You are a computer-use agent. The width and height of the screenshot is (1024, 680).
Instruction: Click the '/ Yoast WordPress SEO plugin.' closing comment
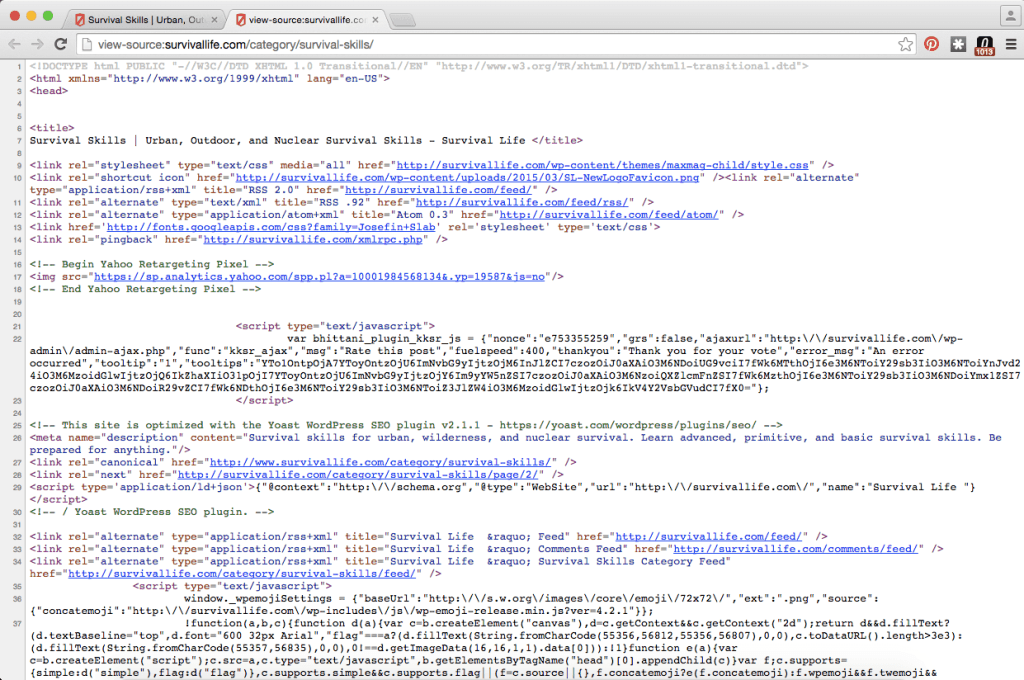pyautogui.click(x=152, y=512)
